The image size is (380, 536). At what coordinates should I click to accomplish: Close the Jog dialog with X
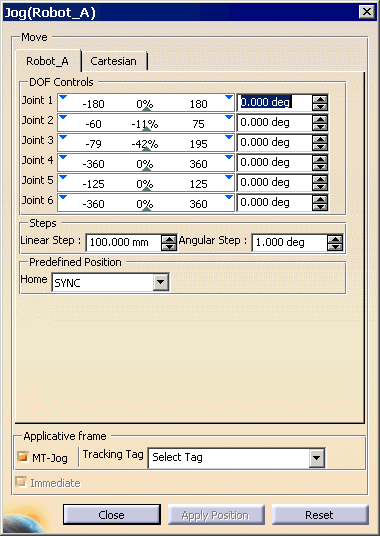coord(367,12)
